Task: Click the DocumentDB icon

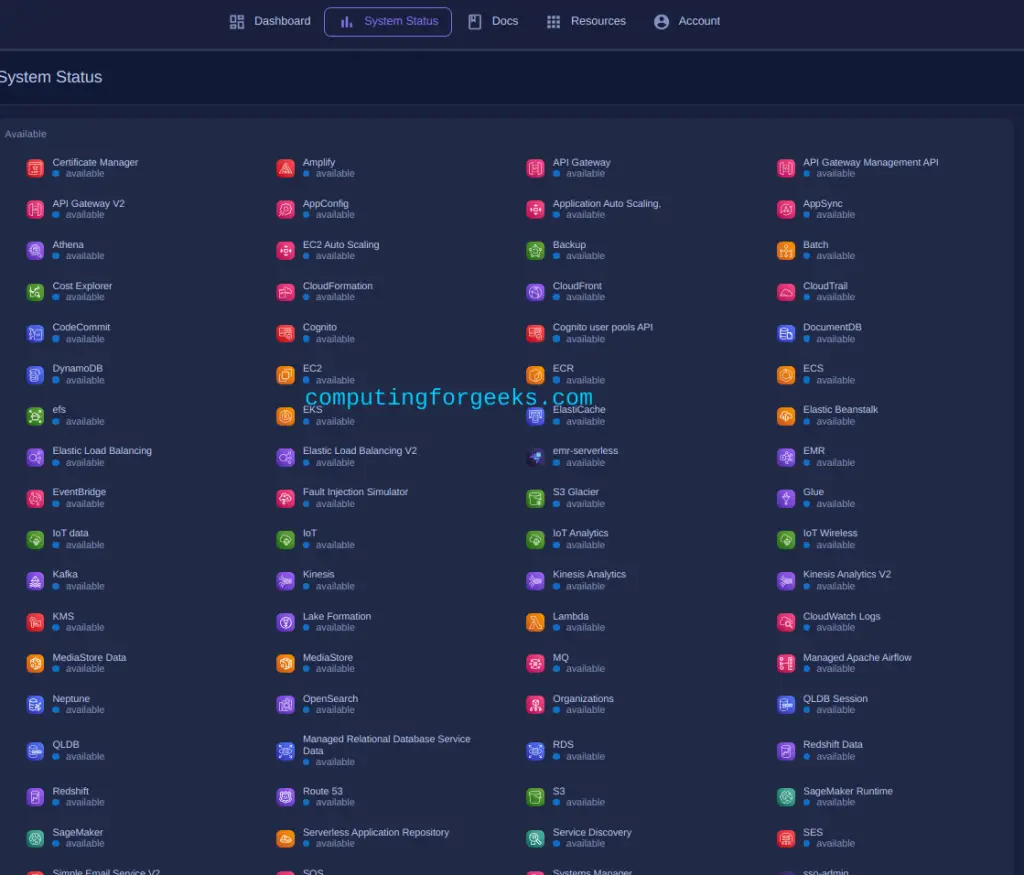Action: pos(786,334)
